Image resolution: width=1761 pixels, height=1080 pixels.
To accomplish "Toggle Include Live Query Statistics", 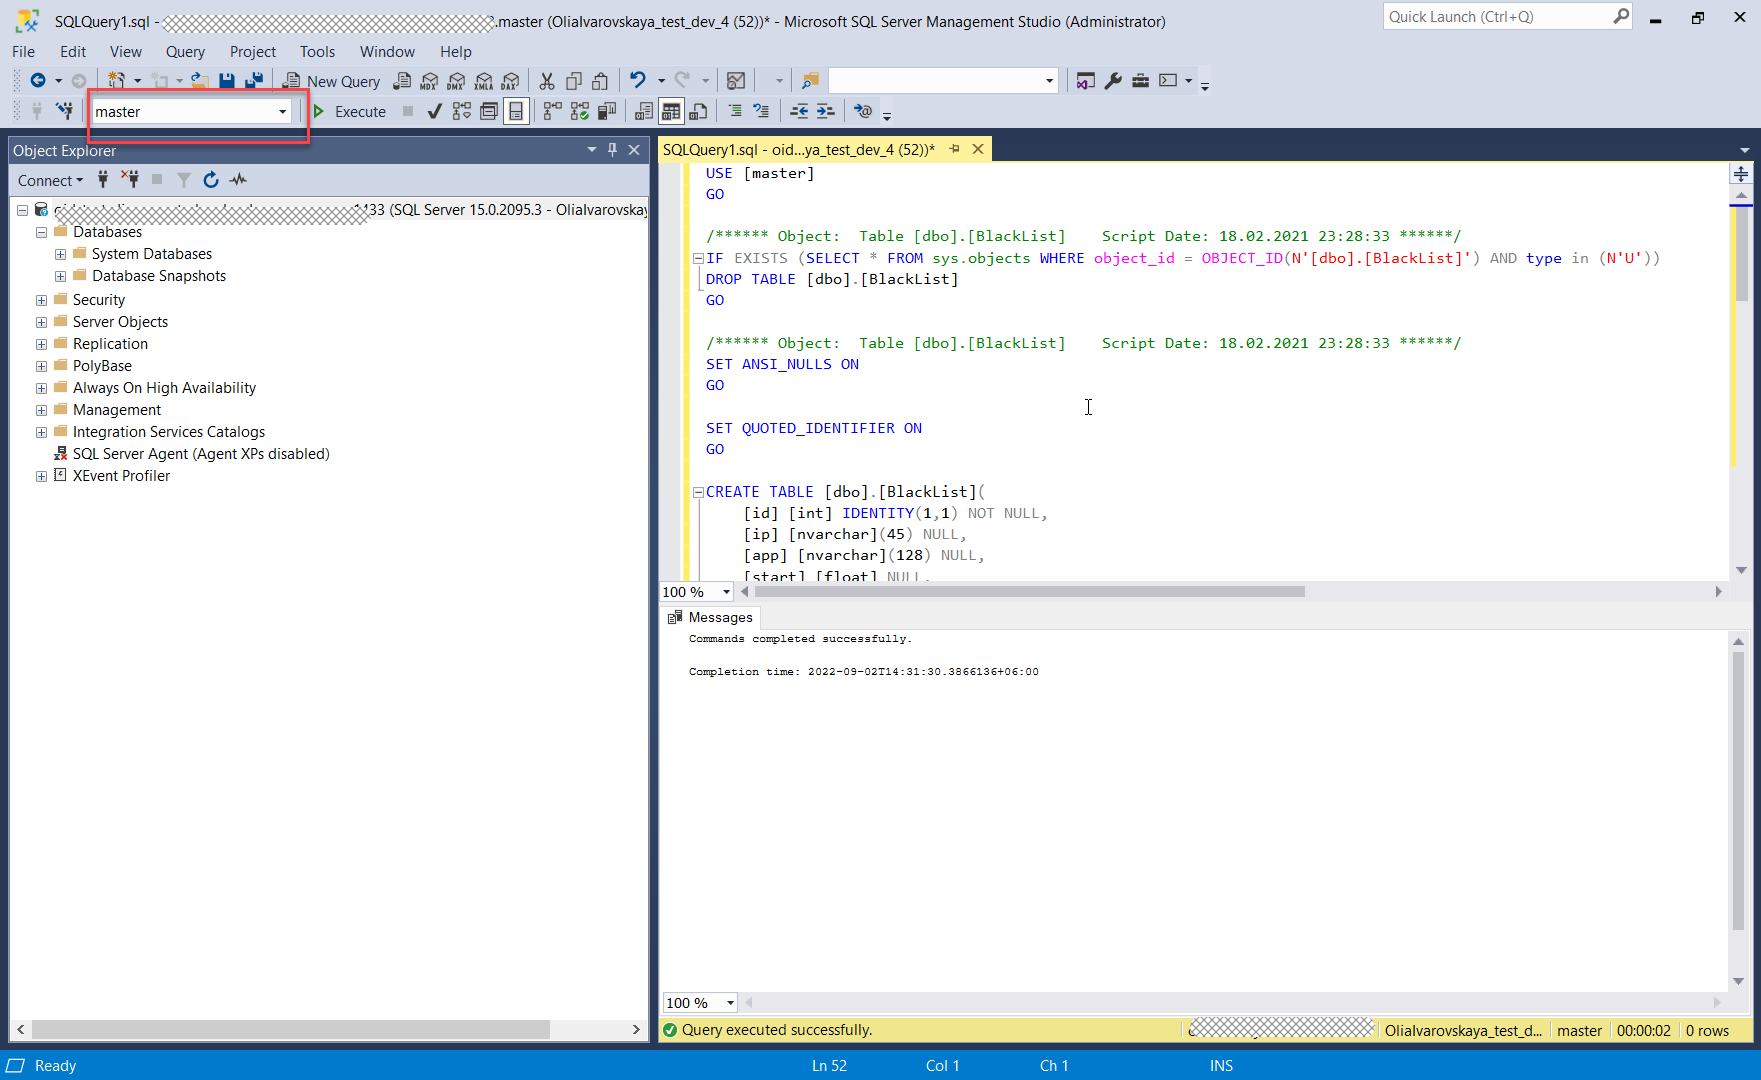I will 580,111.
